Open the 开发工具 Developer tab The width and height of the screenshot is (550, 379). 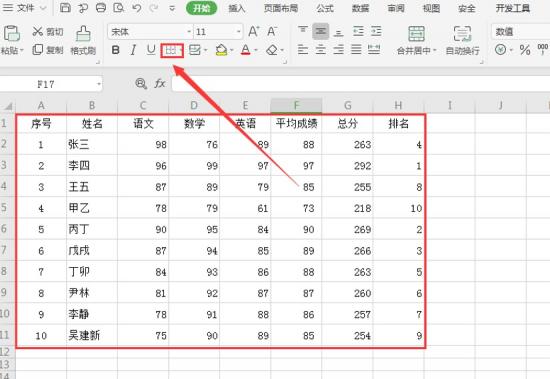[512, 8]
